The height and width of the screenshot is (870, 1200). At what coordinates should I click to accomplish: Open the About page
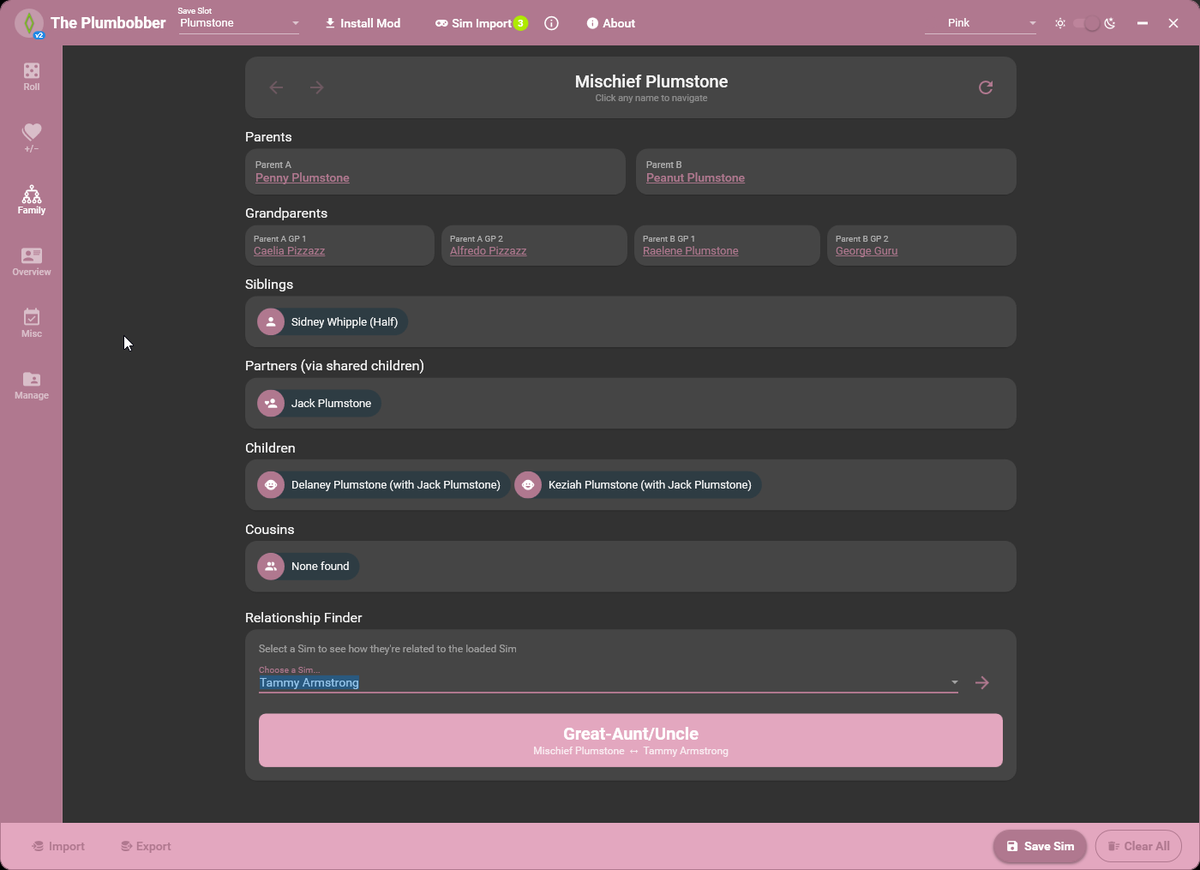tap(610, 23)
